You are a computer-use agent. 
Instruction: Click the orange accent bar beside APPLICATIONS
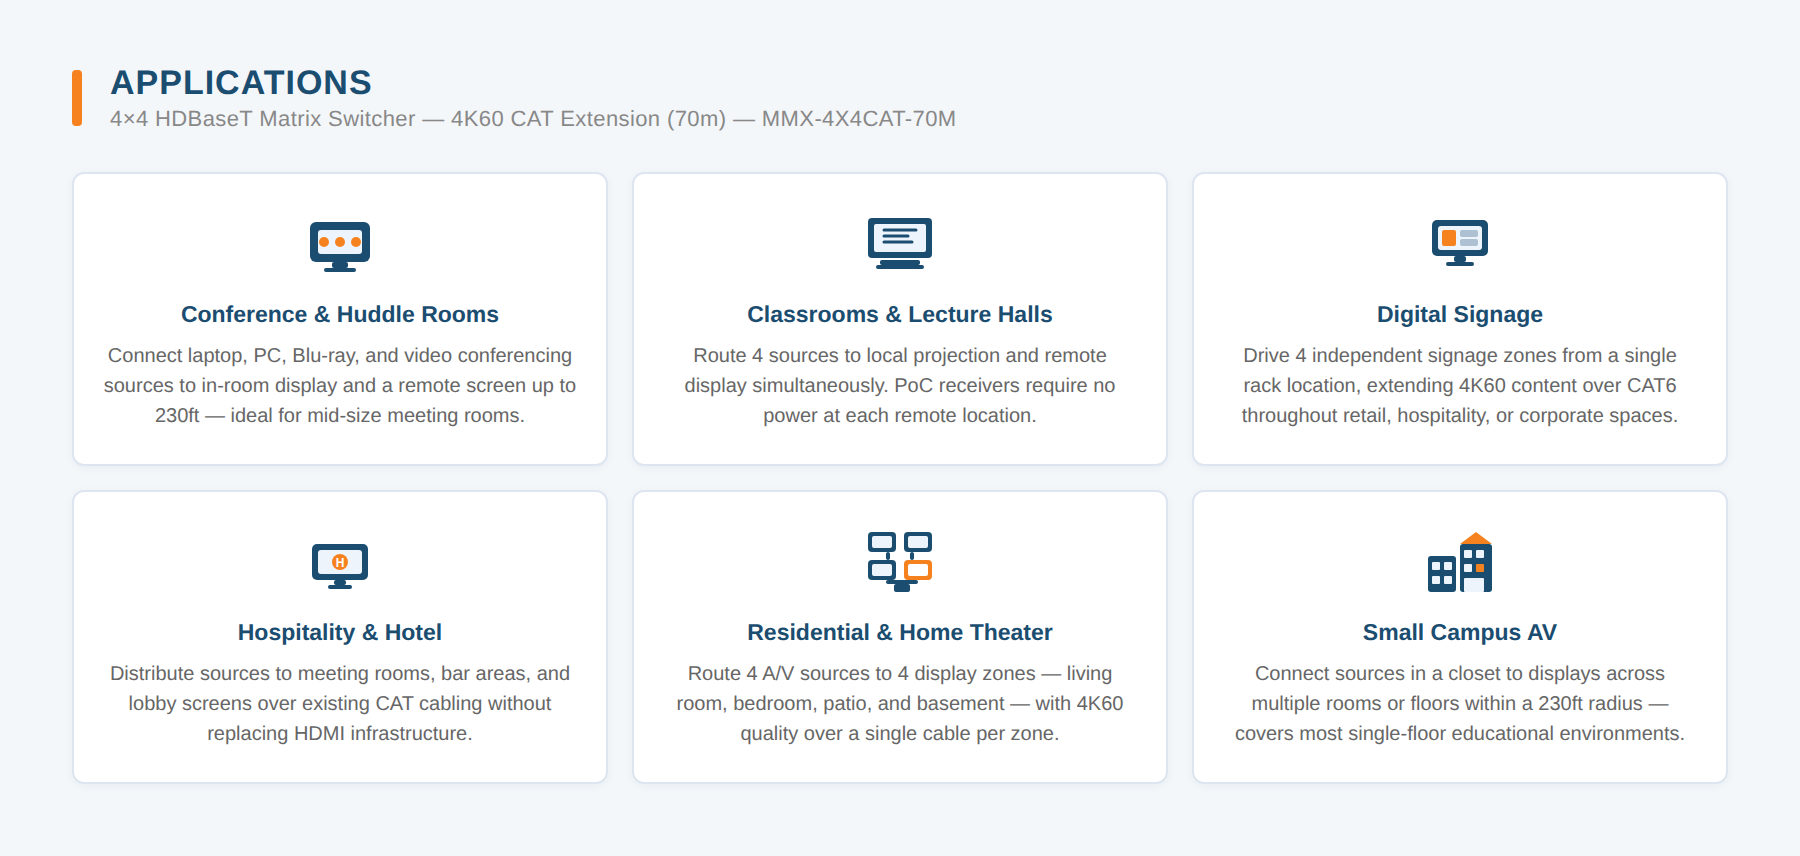77,98
